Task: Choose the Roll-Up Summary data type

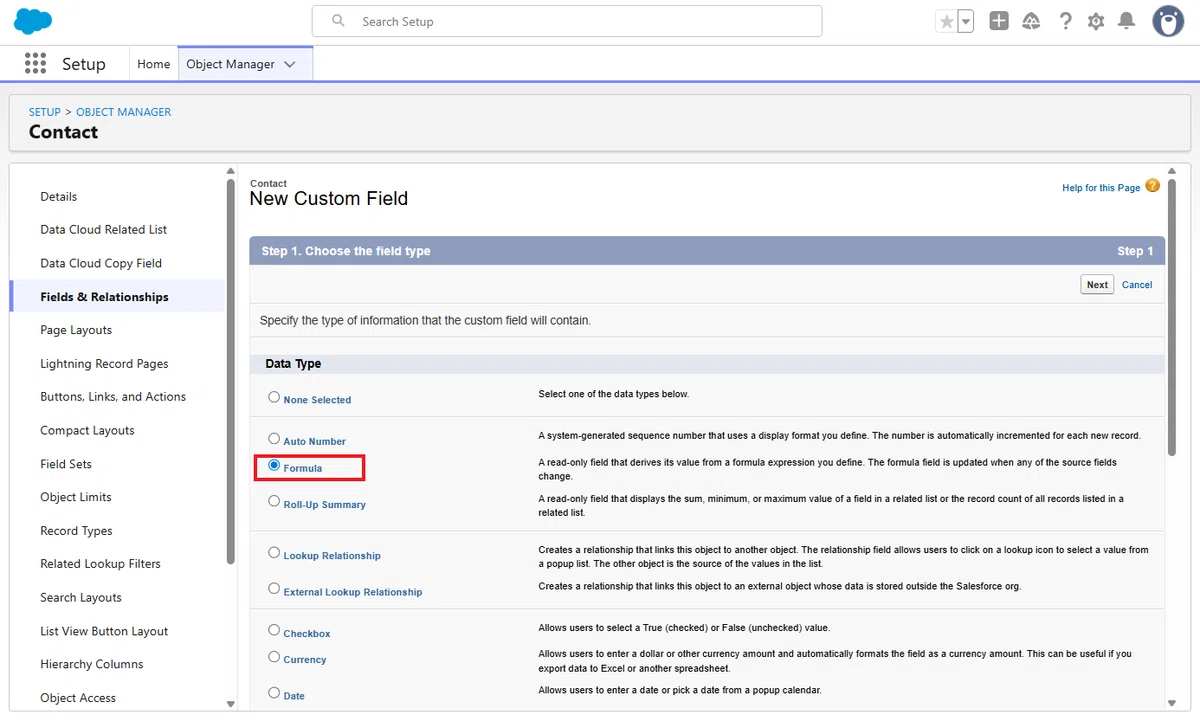Action: coord(274,501)
